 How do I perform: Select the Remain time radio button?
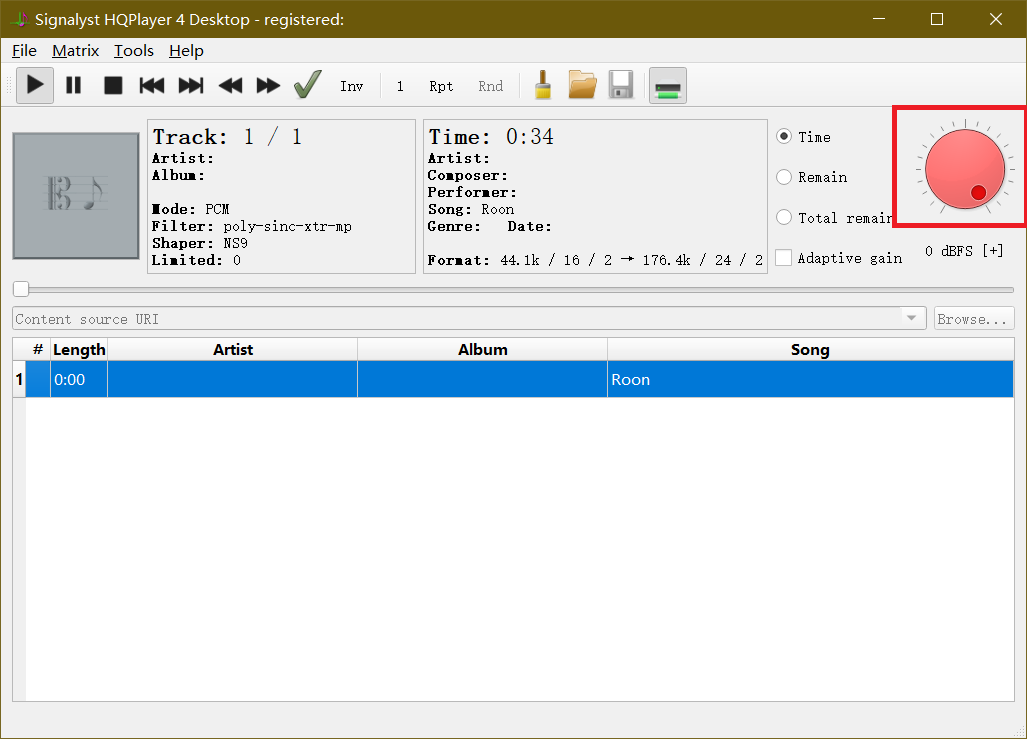point(785,177)
